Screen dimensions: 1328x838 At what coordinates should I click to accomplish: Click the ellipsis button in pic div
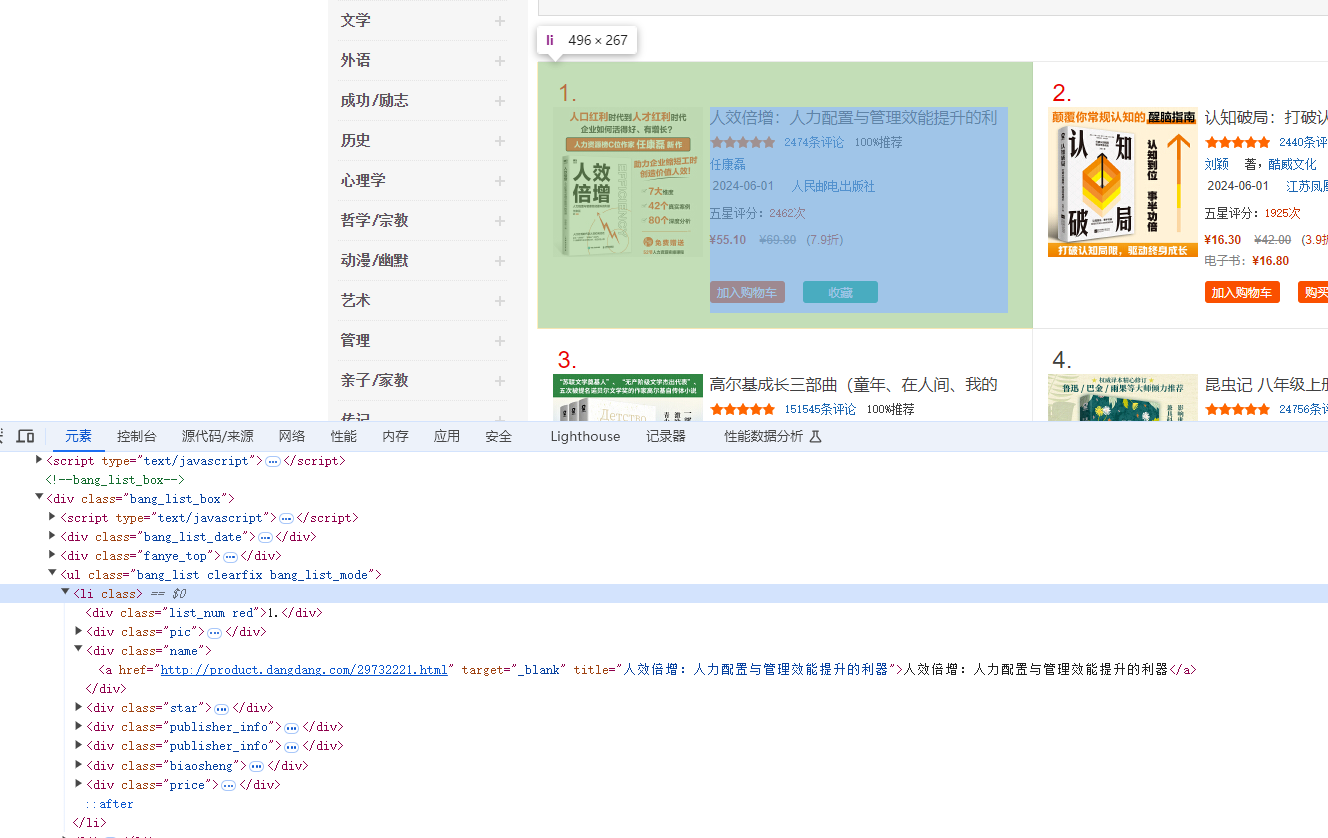[x=214, y=632]
